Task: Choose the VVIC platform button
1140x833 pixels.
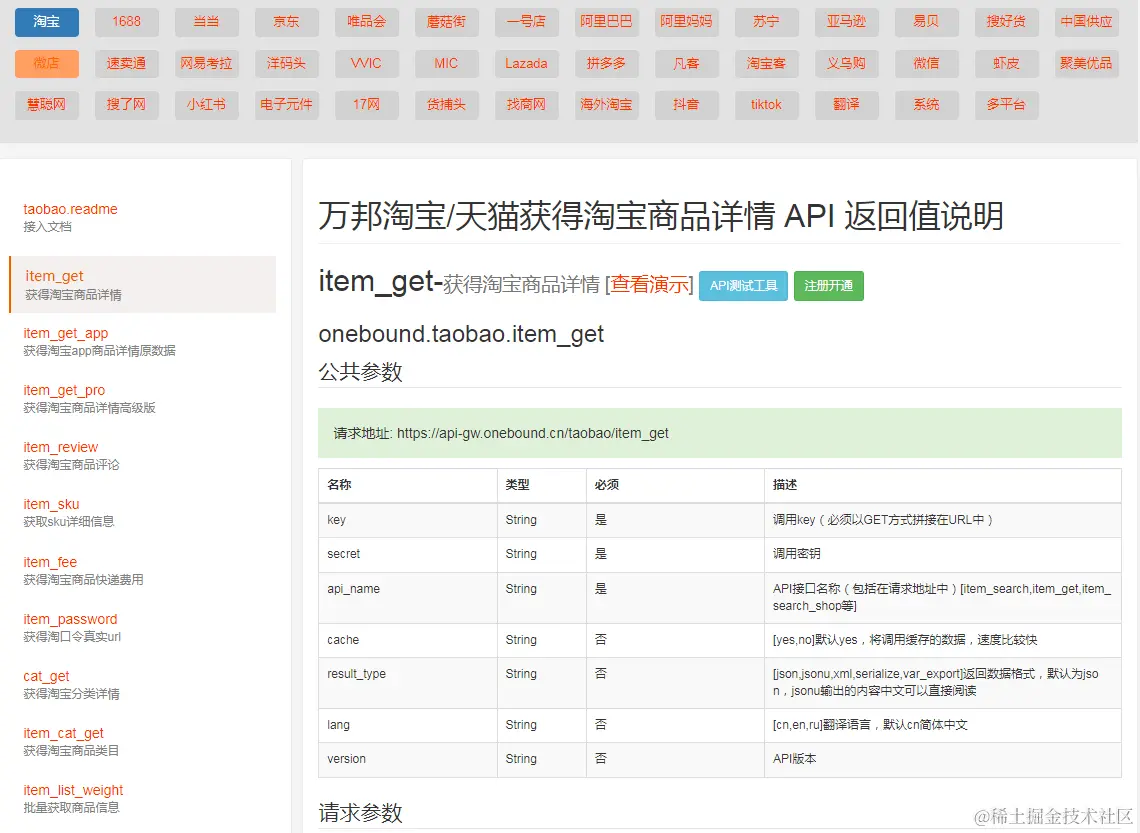Action: click(x=366, y=63)
